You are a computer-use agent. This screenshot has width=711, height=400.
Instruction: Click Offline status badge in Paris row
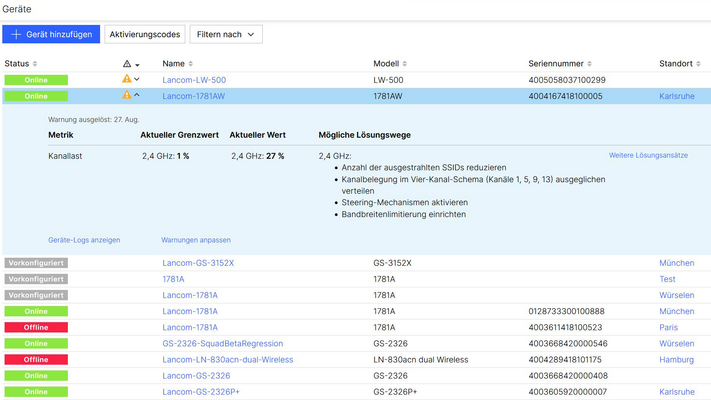click(36, 327)
